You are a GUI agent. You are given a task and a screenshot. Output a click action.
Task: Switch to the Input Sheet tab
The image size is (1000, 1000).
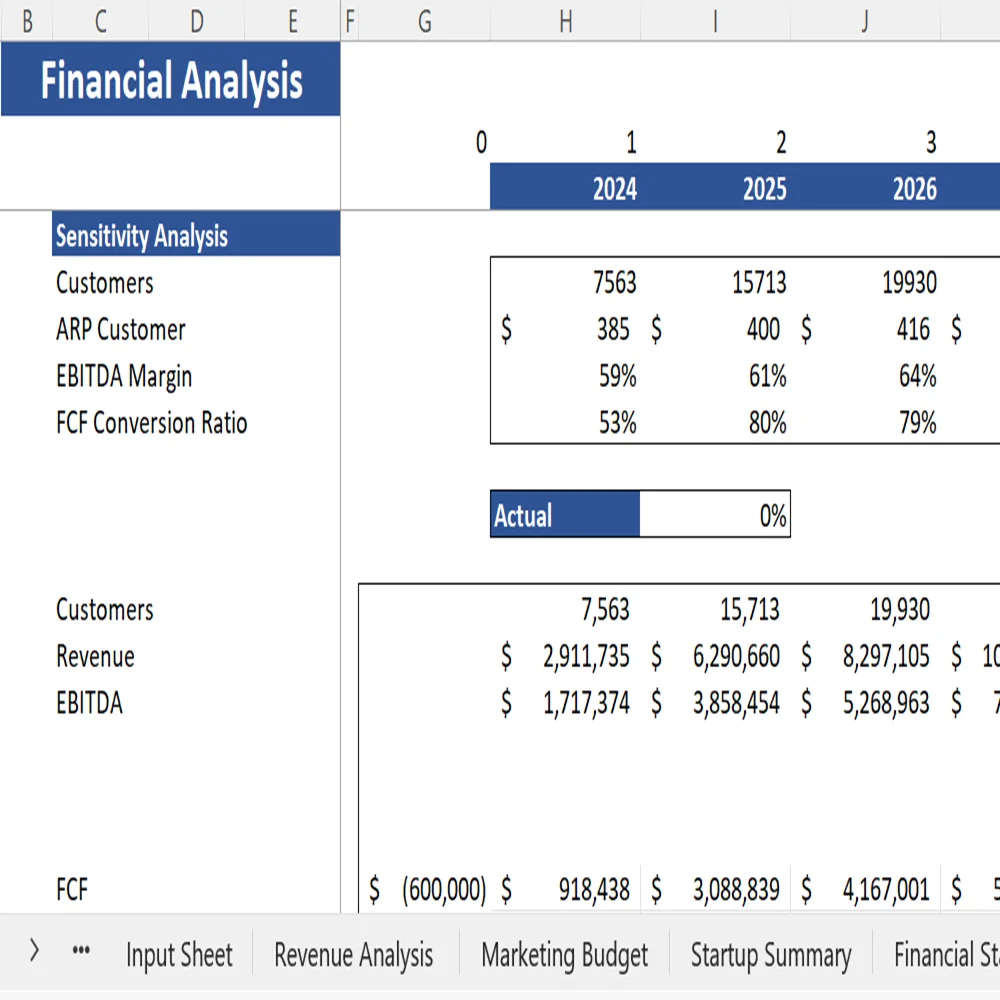pos(179,955)
